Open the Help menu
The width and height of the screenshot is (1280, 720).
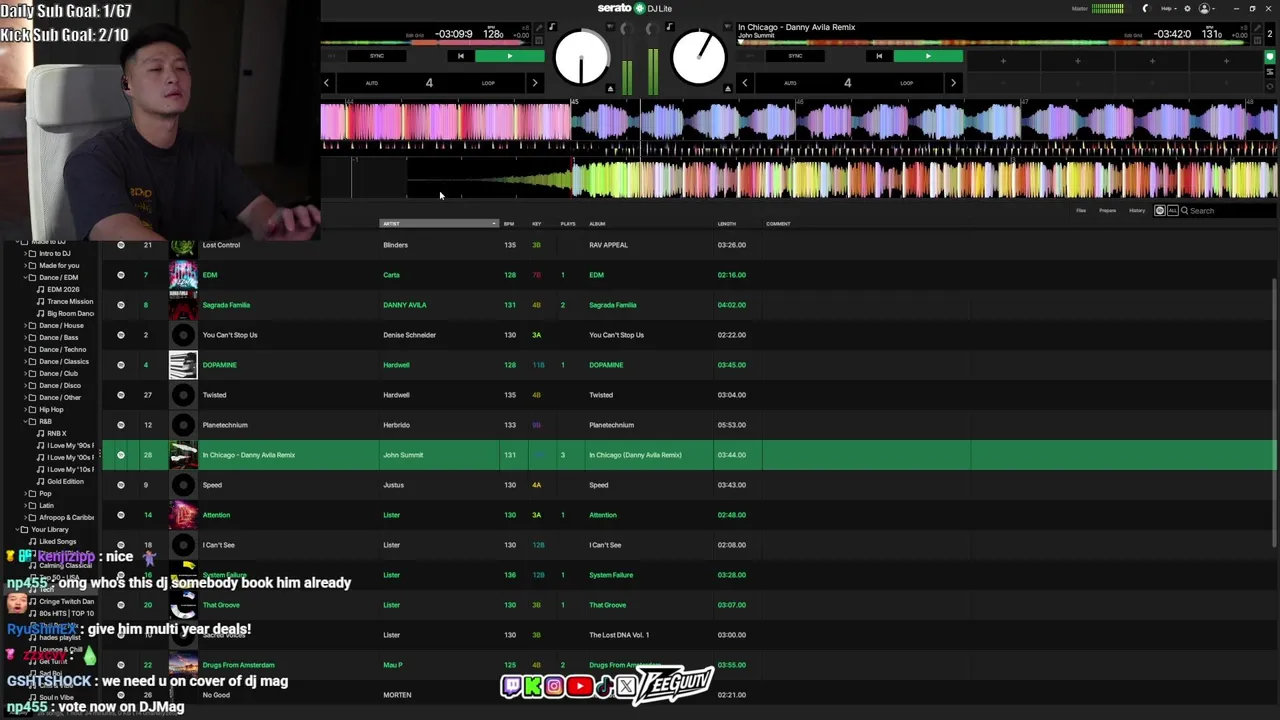(x=1167, y=8)
